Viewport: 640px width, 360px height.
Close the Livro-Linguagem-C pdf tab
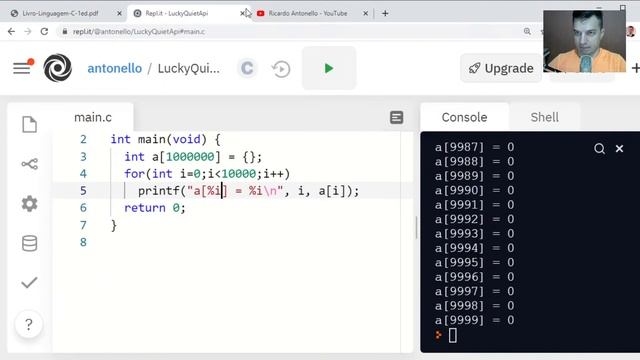point(119,13)
